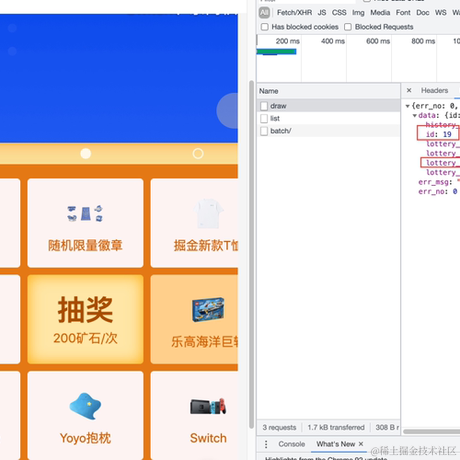
Task: Click the 3 requests status text
Action: pyautogui.click(x=279, y=428)
